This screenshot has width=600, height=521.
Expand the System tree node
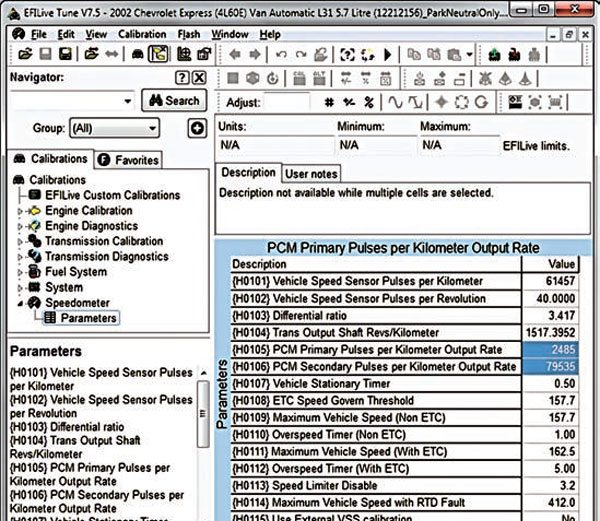pos(20,288)
